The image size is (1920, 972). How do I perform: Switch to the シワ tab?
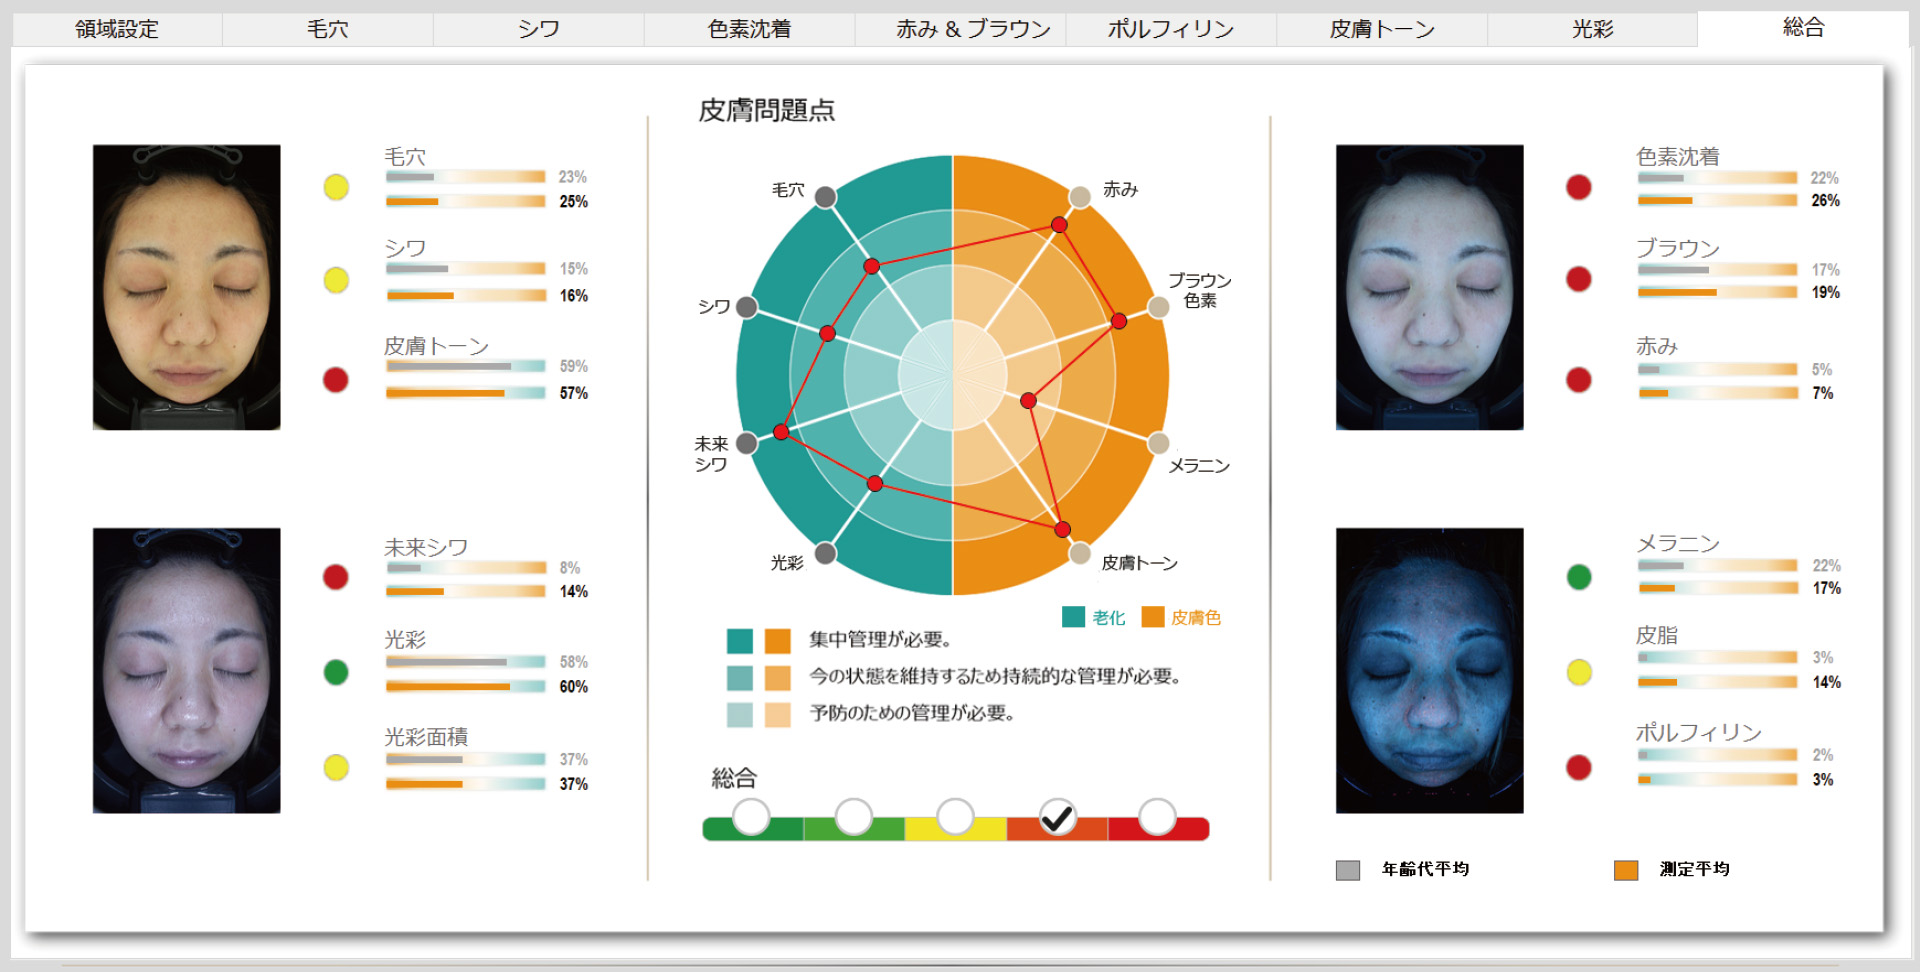coord(538,29)
